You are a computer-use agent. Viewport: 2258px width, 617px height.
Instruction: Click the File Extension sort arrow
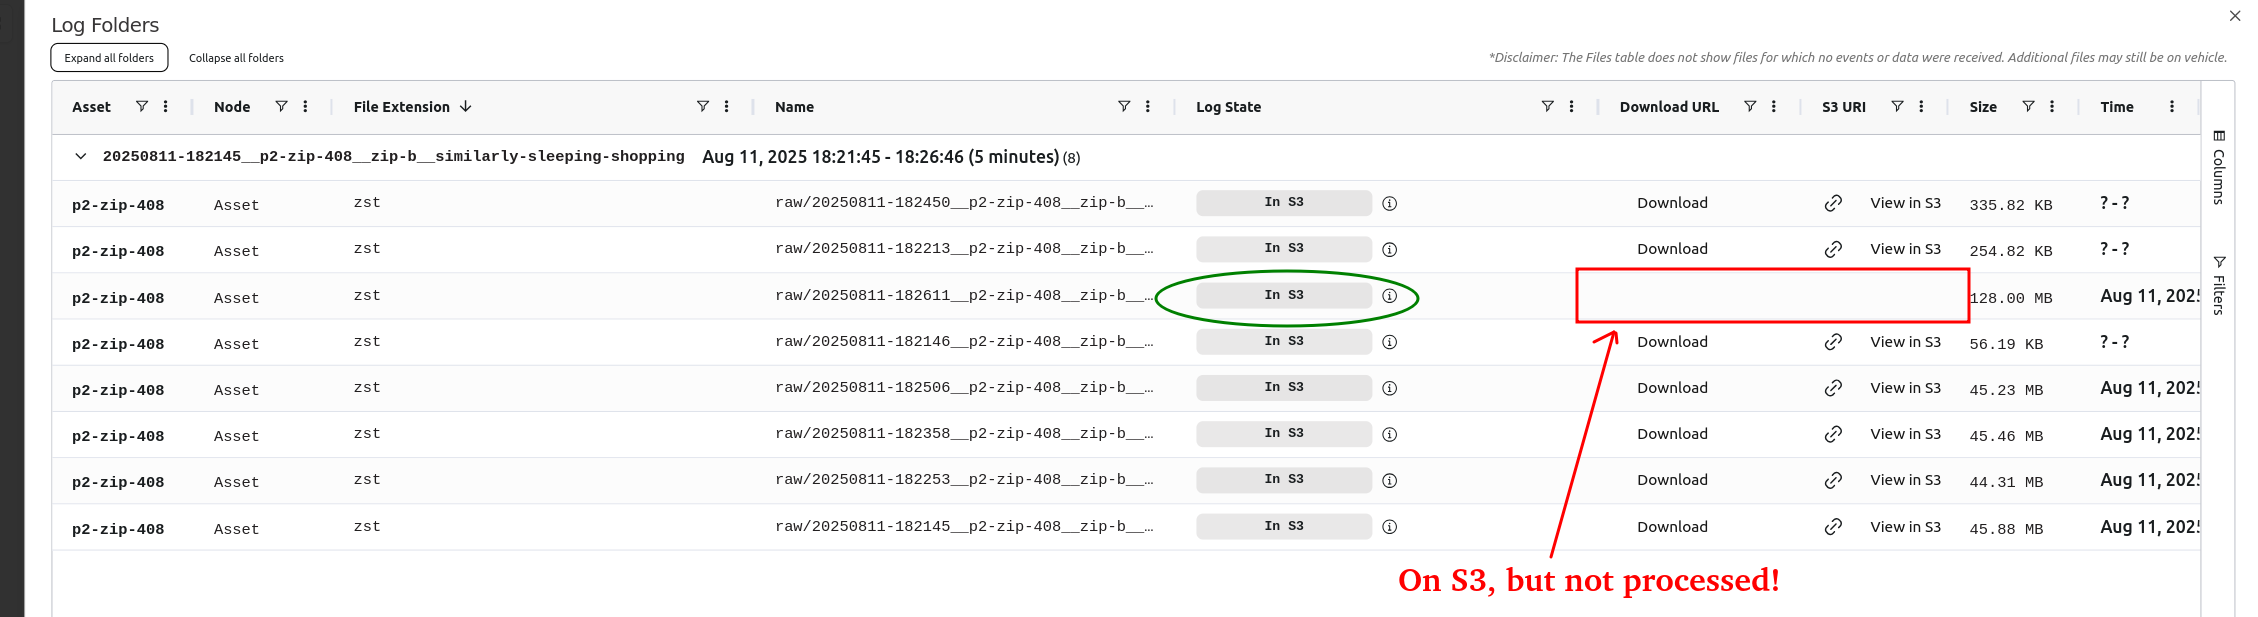466,106
